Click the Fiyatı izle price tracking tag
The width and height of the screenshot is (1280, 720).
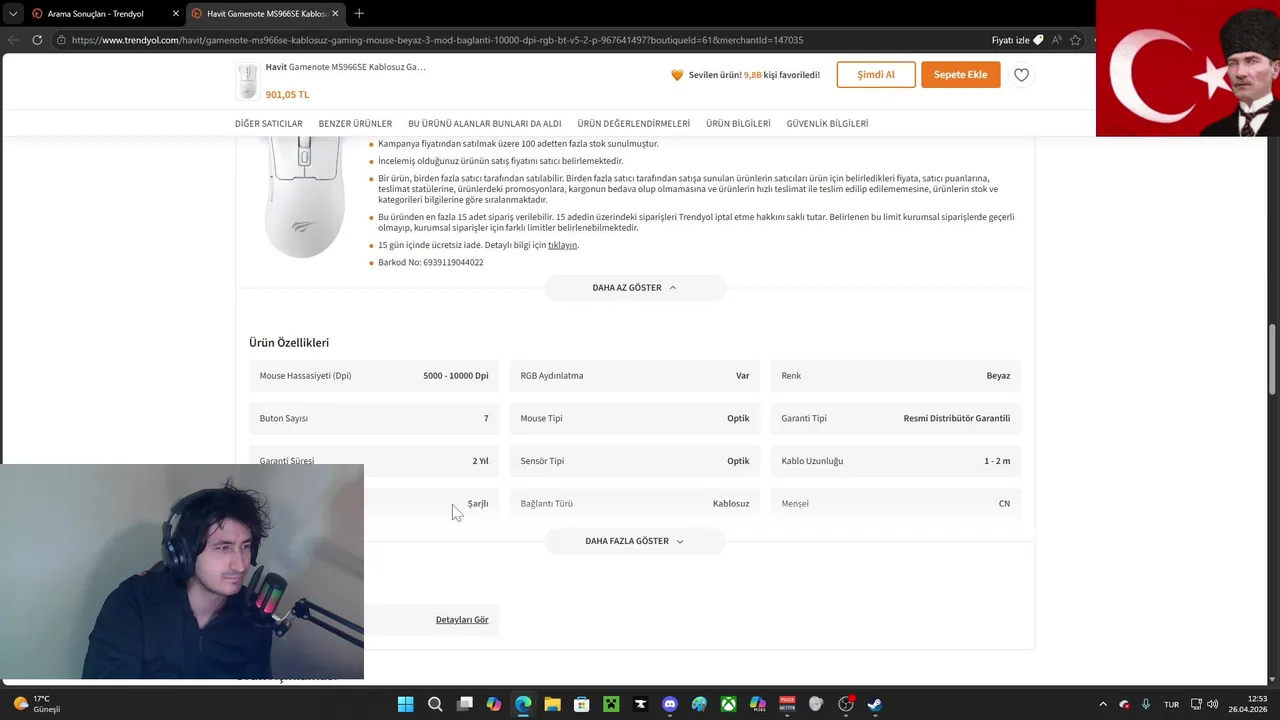pos(1017,40)
